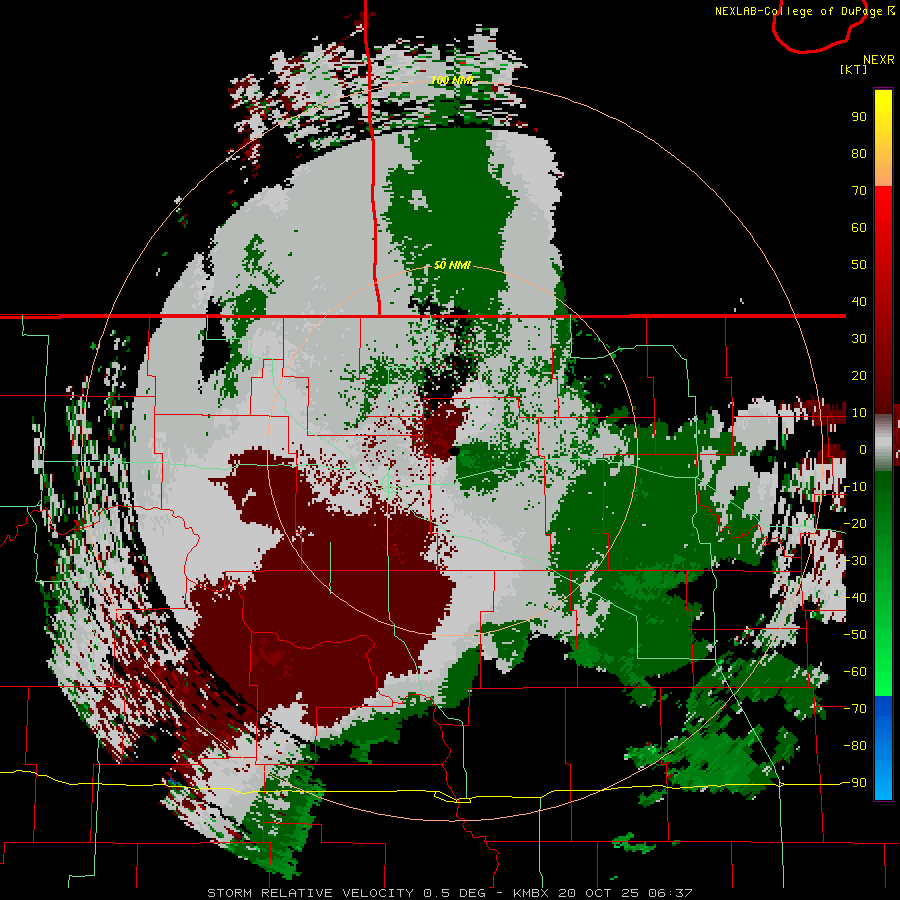Click the positive 40 scale value
The image size is (900, 900).
pyautogui.click(x=859, y=301)
